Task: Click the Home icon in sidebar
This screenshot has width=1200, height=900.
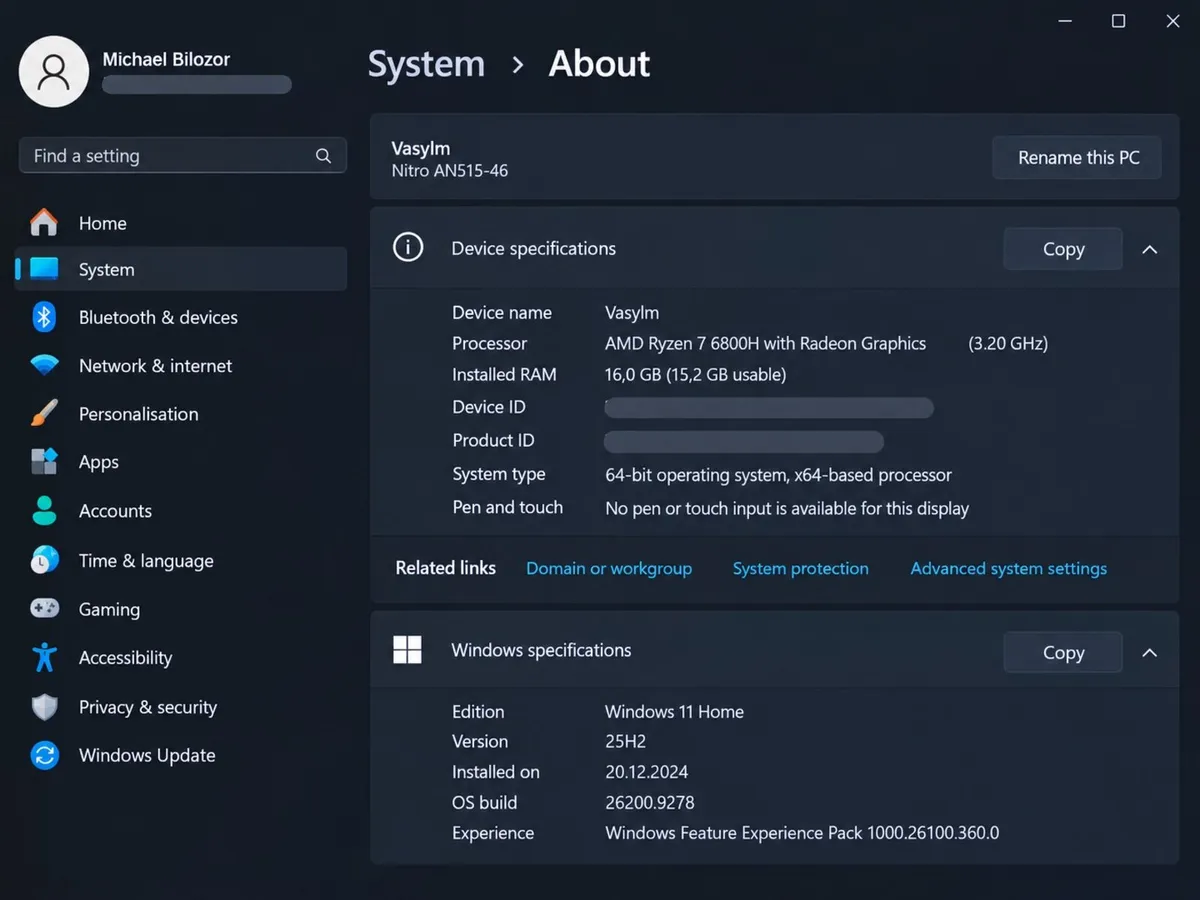Action: coord(44,222)
